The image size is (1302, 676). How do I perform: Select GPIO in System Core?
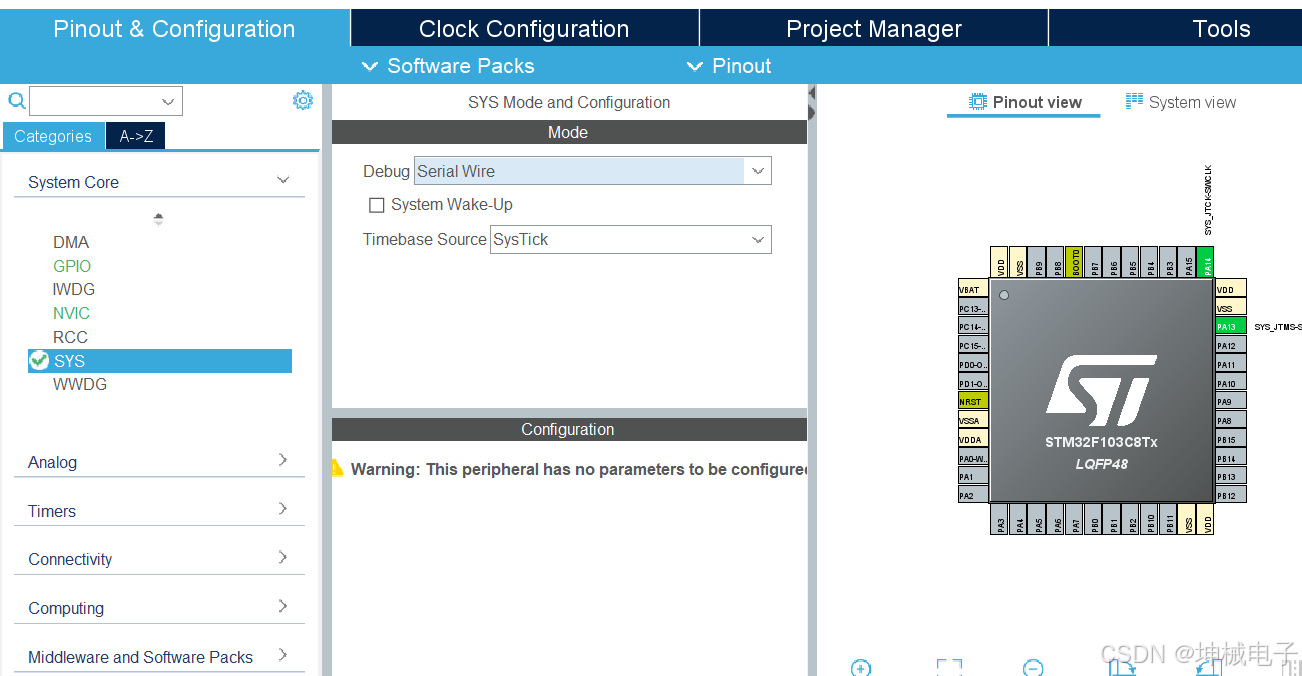(x=72, y=266)
